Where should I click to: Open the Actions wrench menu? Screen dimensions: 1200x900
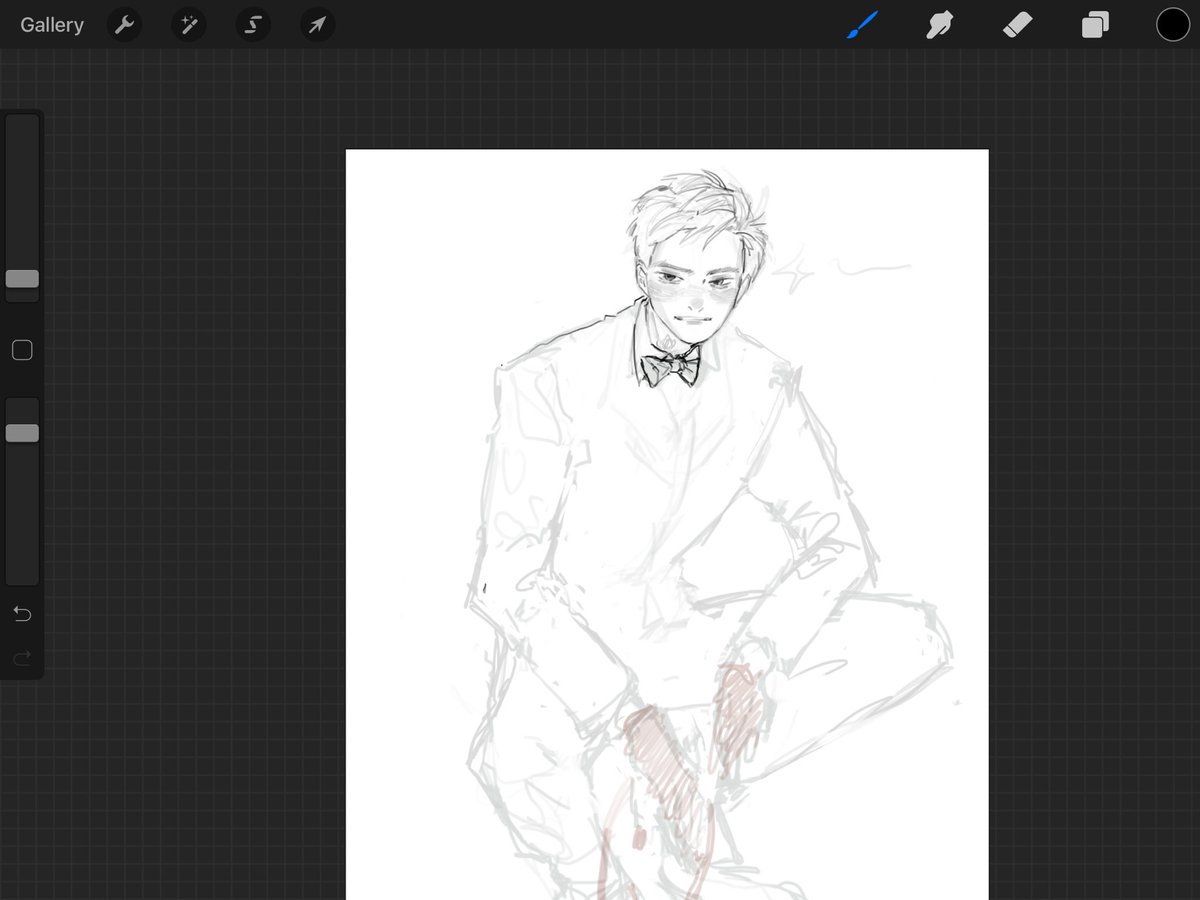(x=124, y=25)
